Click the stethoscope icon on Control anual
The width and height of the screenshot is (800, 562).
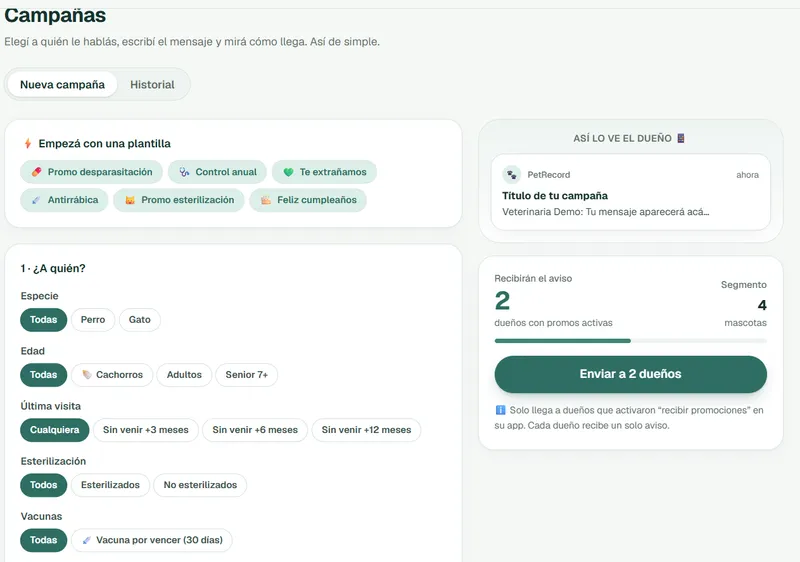(x=184, y=172)
